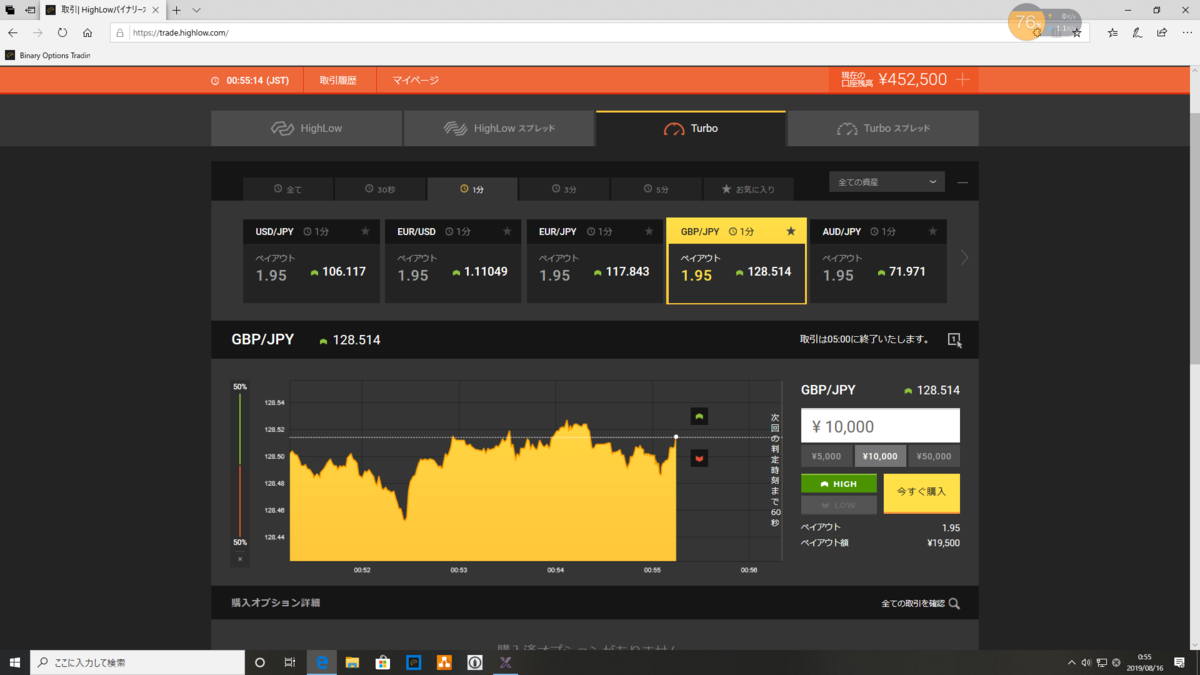1200x675 pixels.
Task: Click the browser refresh icon
Action: pyautogui.click(x=62, y=33)
